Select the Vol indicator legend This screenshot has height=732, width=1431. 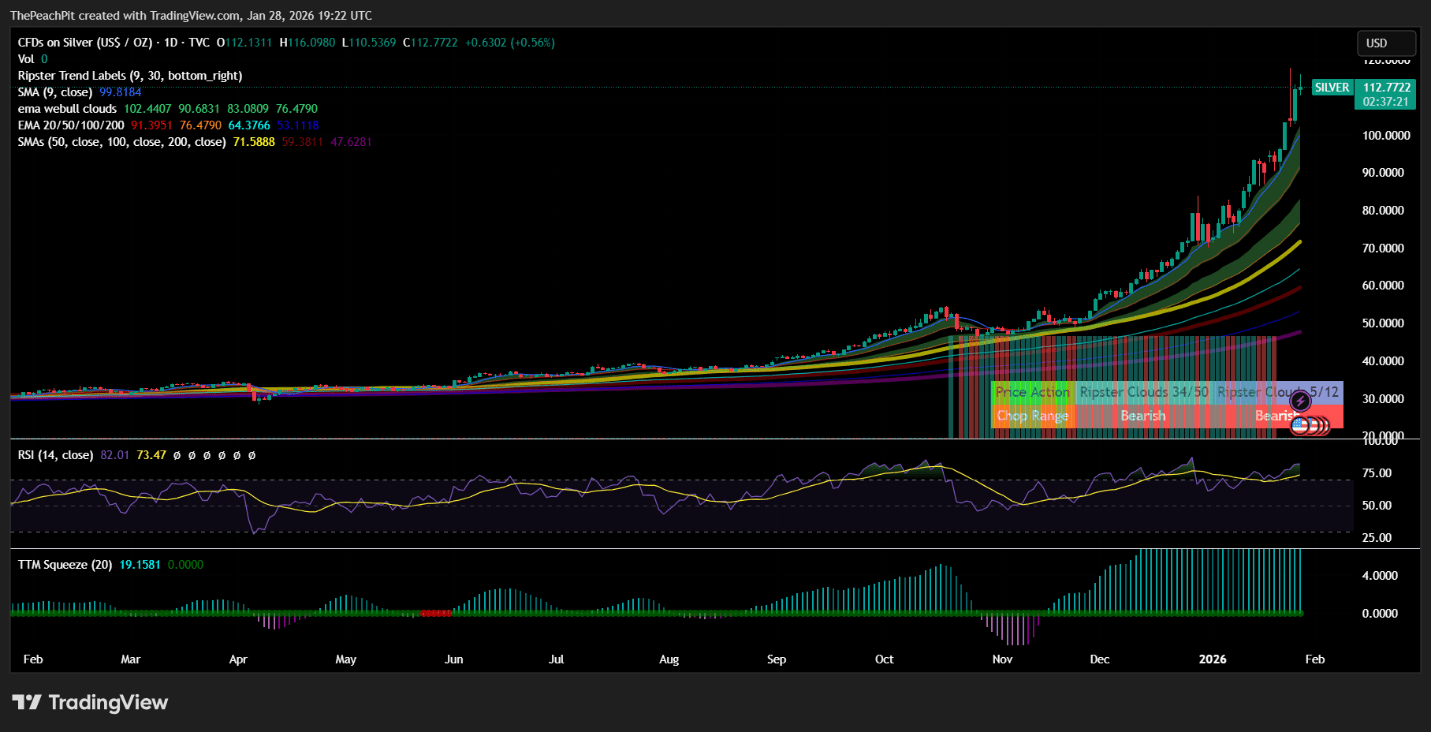click(26, 59)
